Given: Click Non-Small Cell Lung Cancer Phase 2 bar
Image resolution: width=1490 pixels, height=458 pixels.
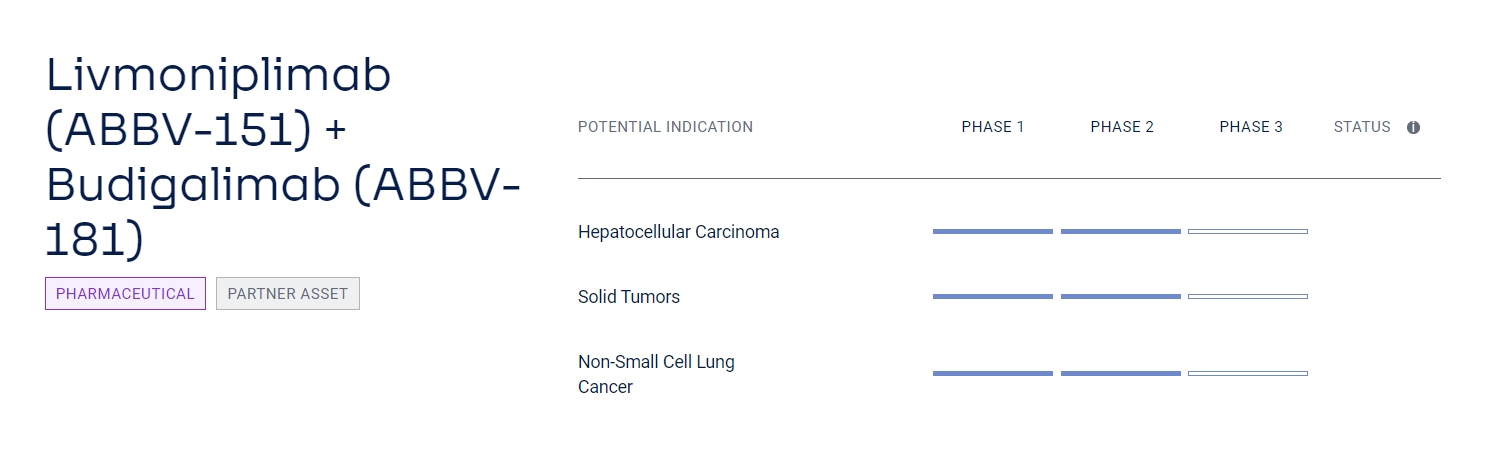Looking at the screenshot, I should pyautogui.click(x=1121, y=374).
